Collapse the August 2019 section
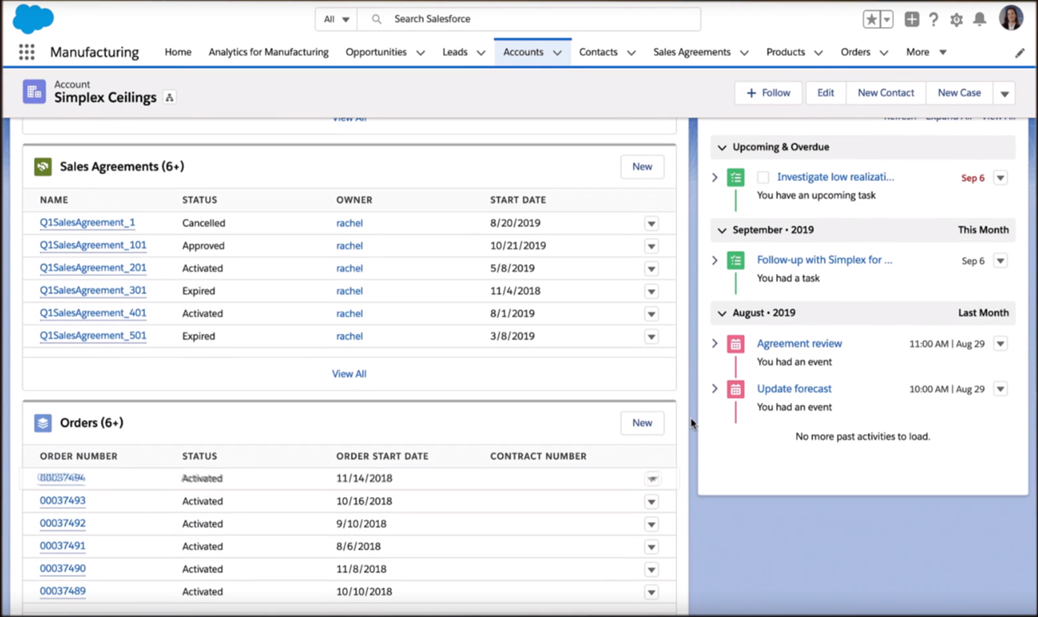1038x617 pixels. pos(722,313)
